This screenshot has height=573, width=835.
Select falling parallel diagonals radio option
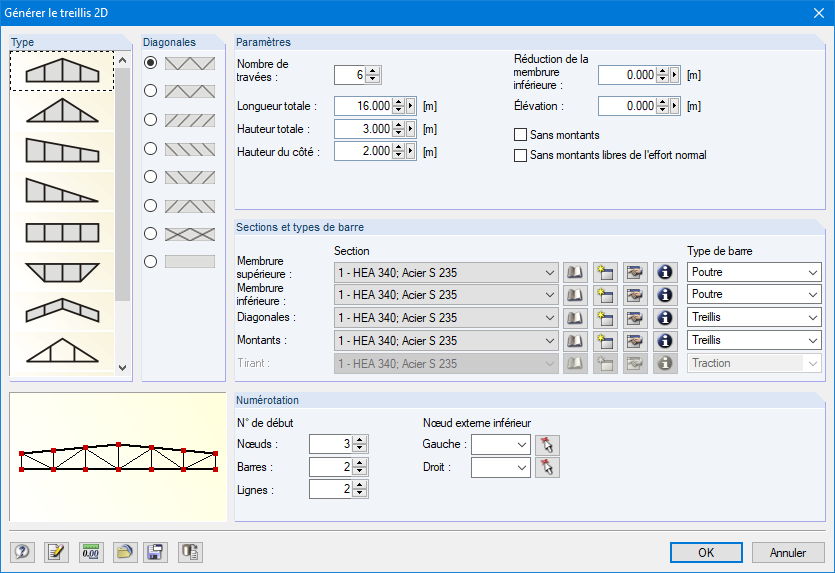tap(151, 149)
